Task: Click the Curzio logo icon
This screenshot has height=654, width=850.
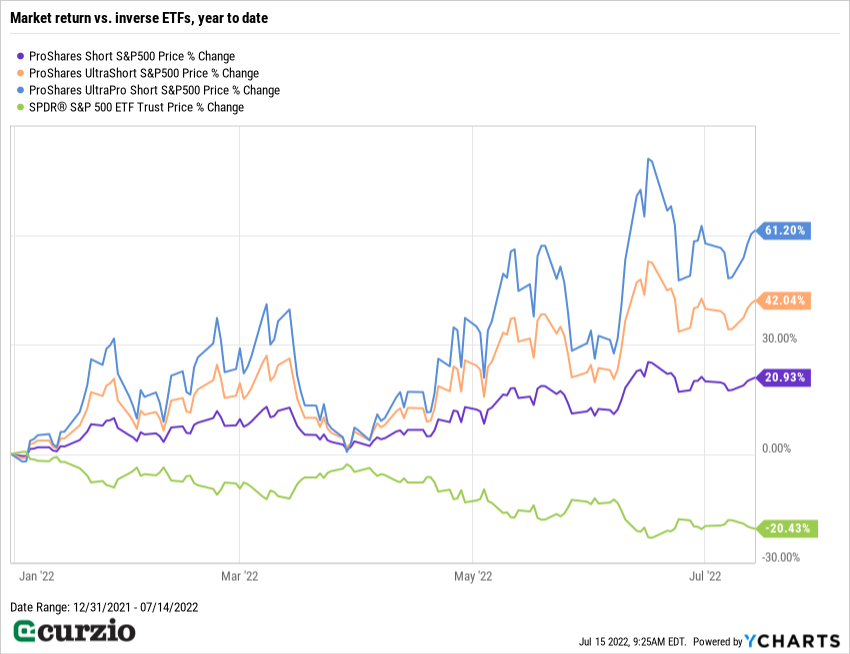Action: click(x=28, y=632)
